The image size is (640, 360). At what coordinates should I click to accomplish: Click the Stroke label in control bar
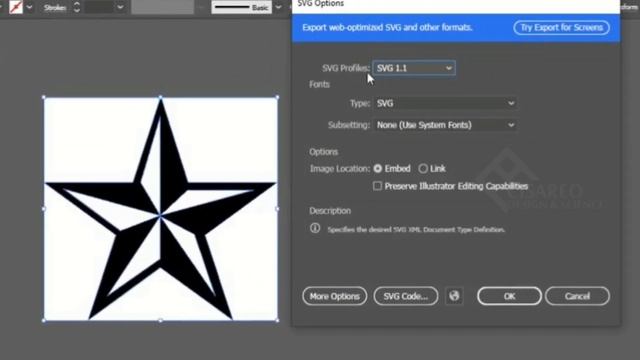tap(55, 7)
